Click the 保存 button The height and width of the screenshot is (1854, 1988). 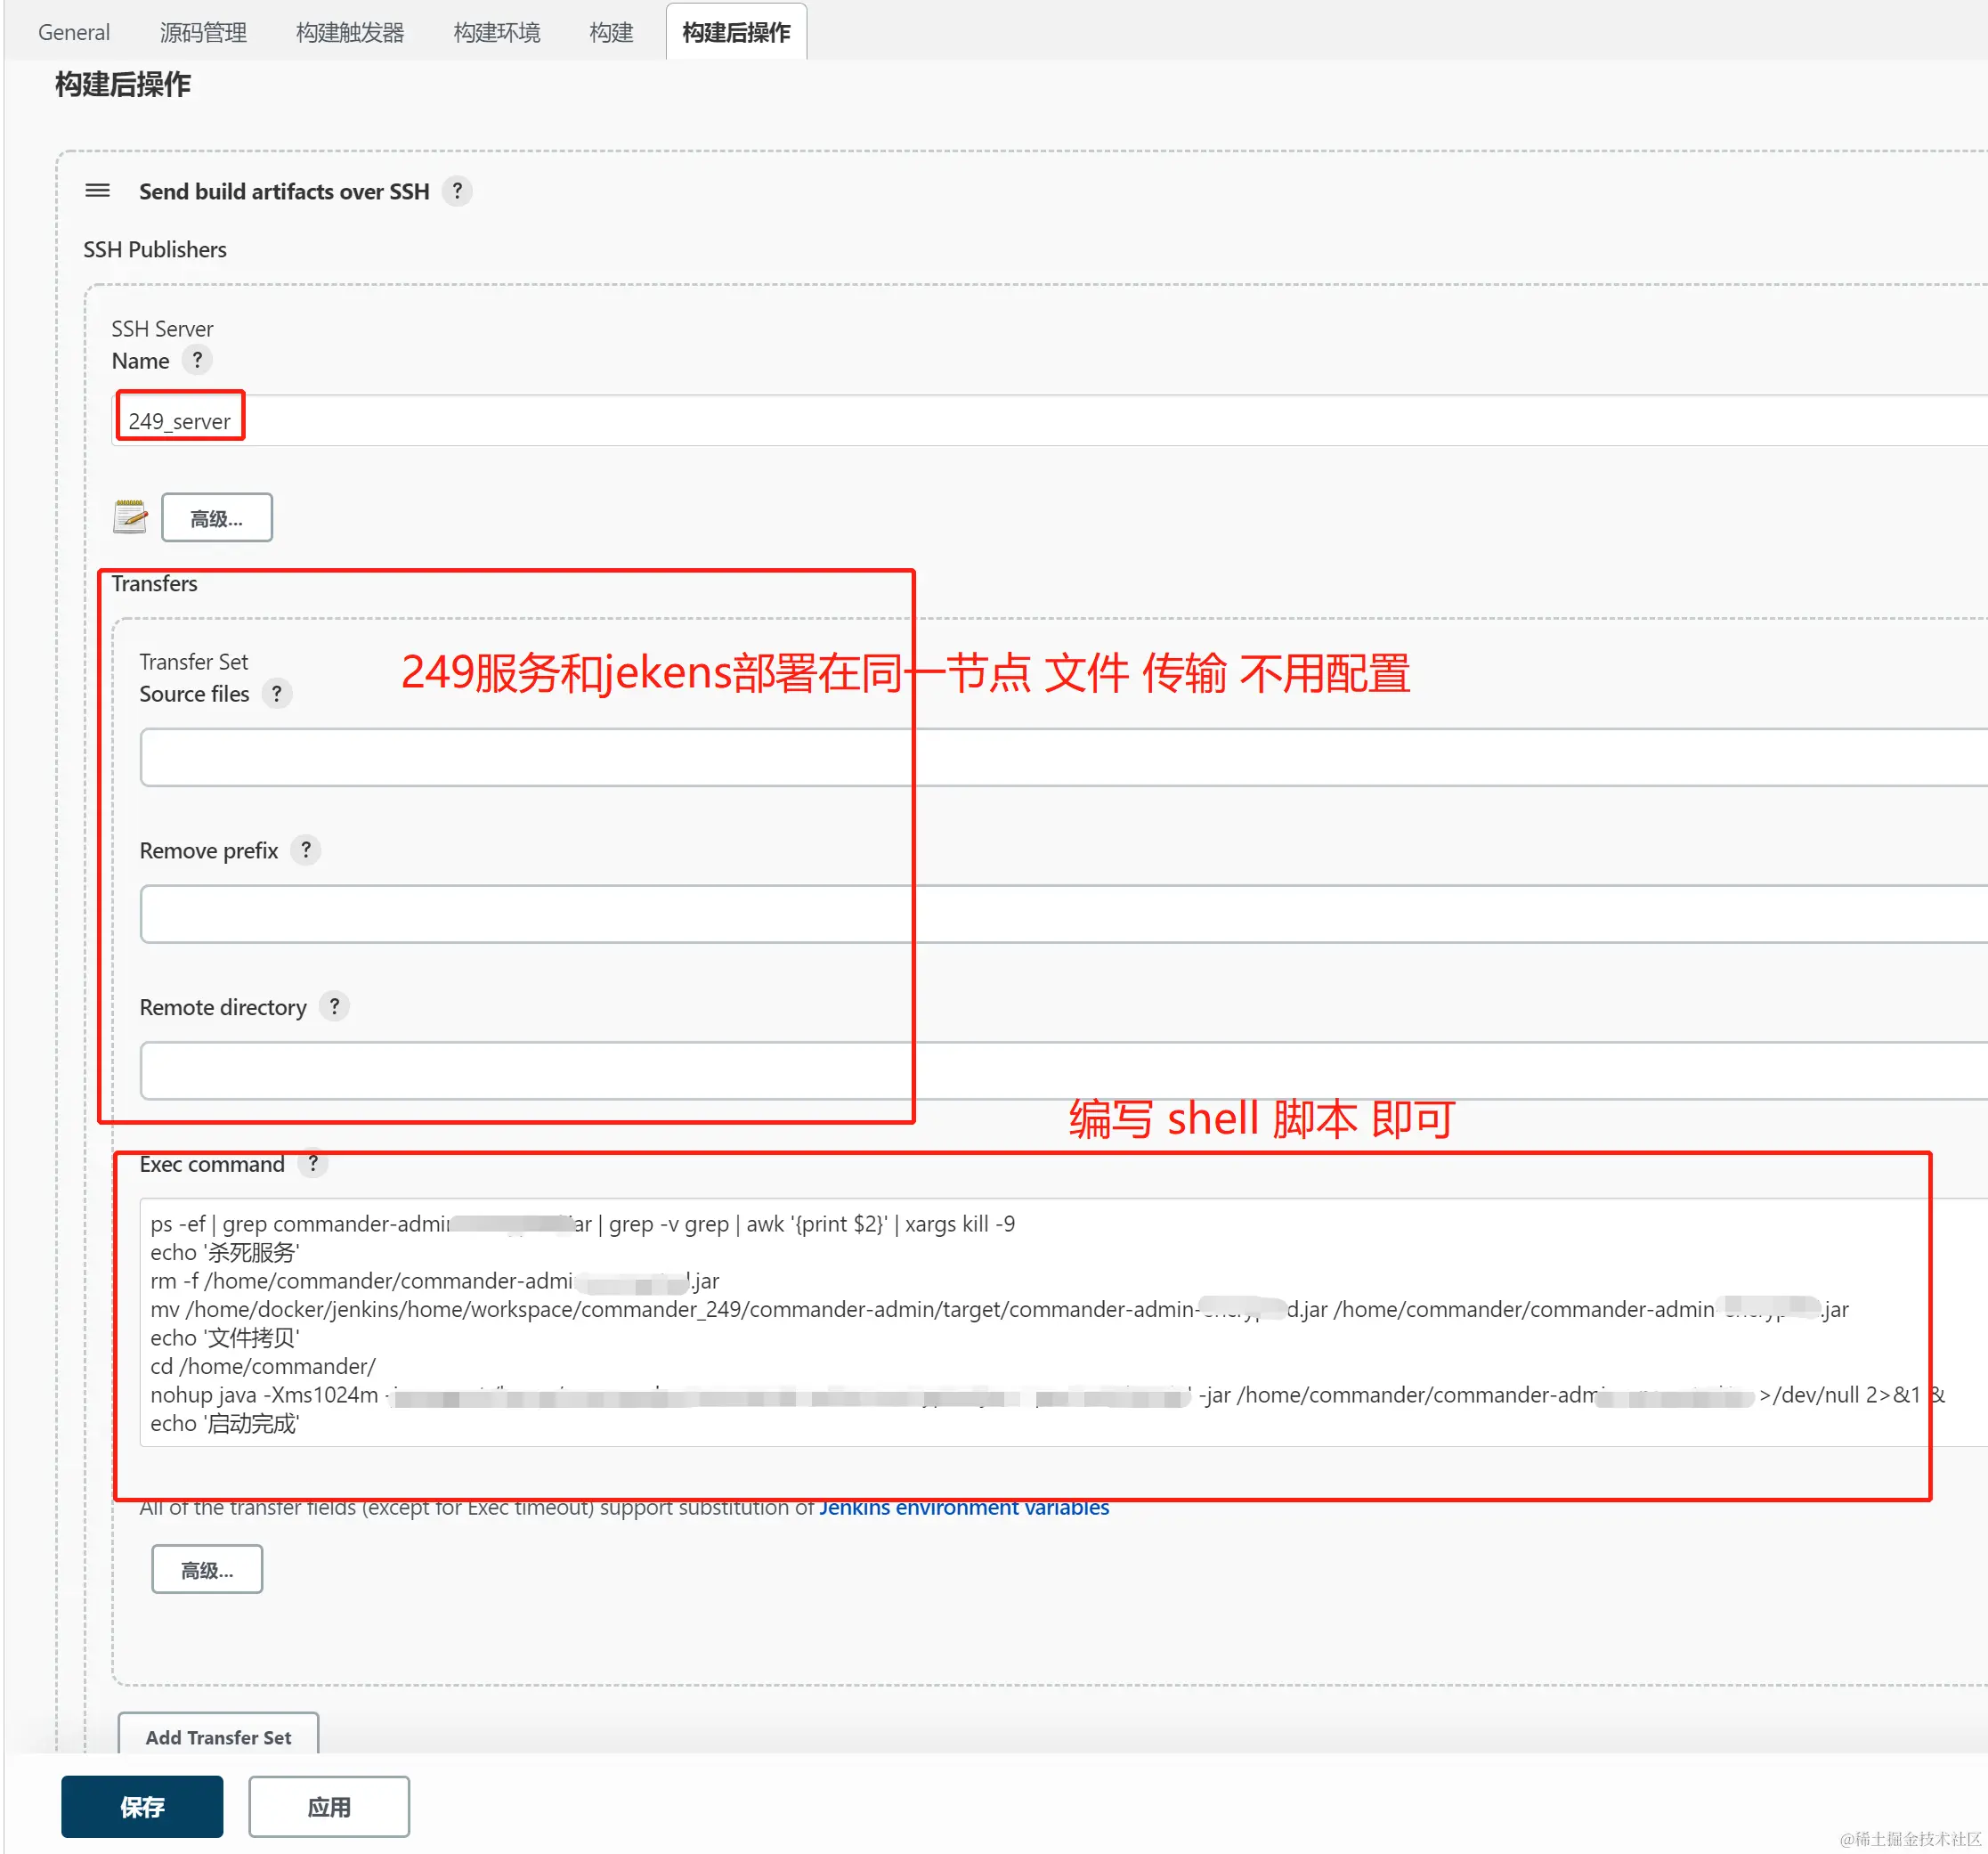[x=142, y=1806]
